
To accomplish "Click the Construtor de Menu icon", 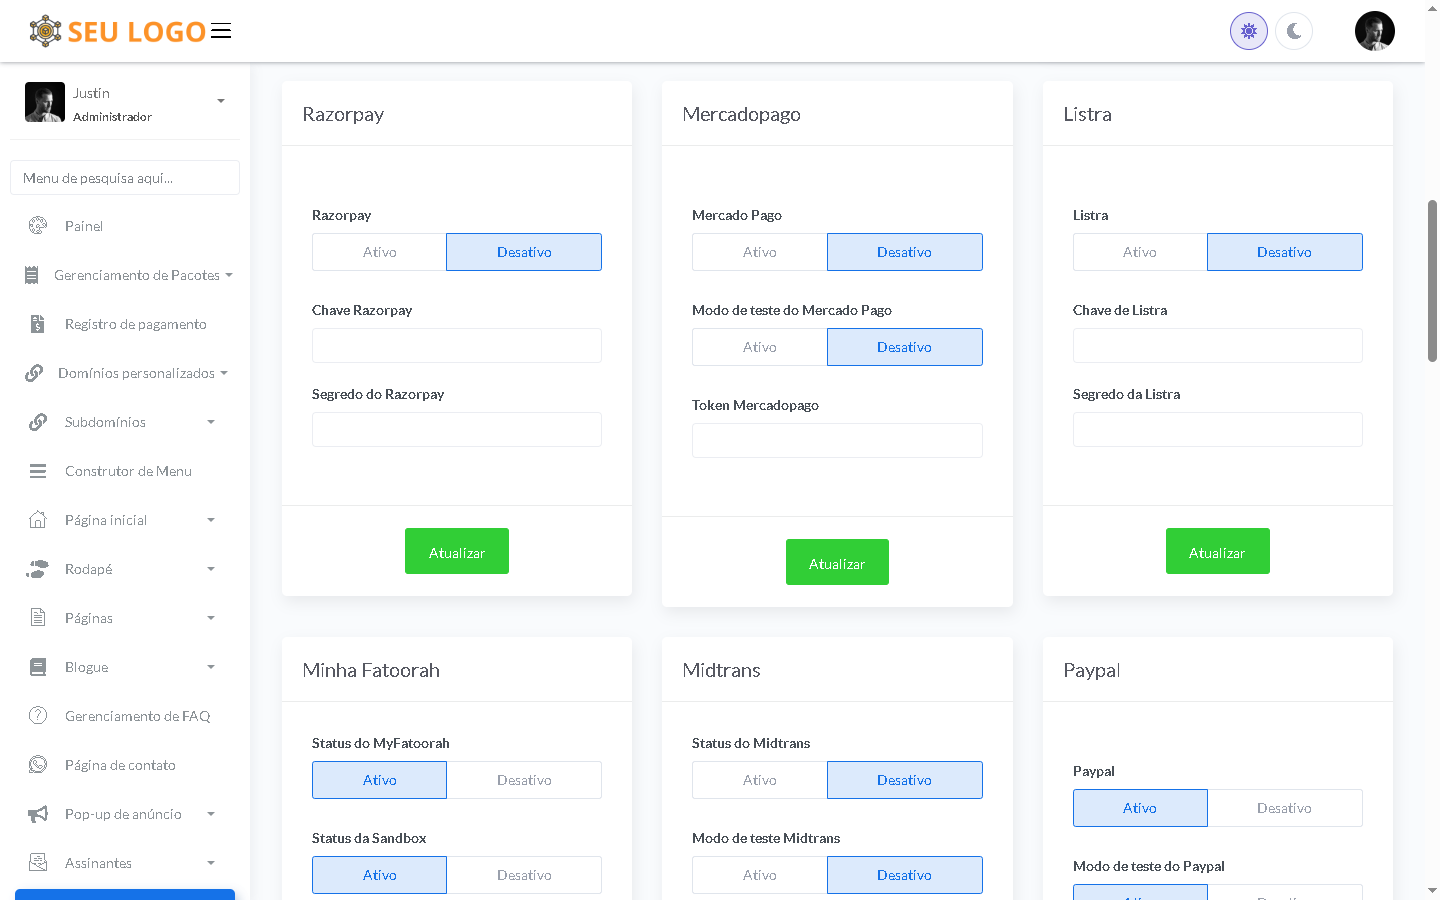I will (x=38, y=471).
